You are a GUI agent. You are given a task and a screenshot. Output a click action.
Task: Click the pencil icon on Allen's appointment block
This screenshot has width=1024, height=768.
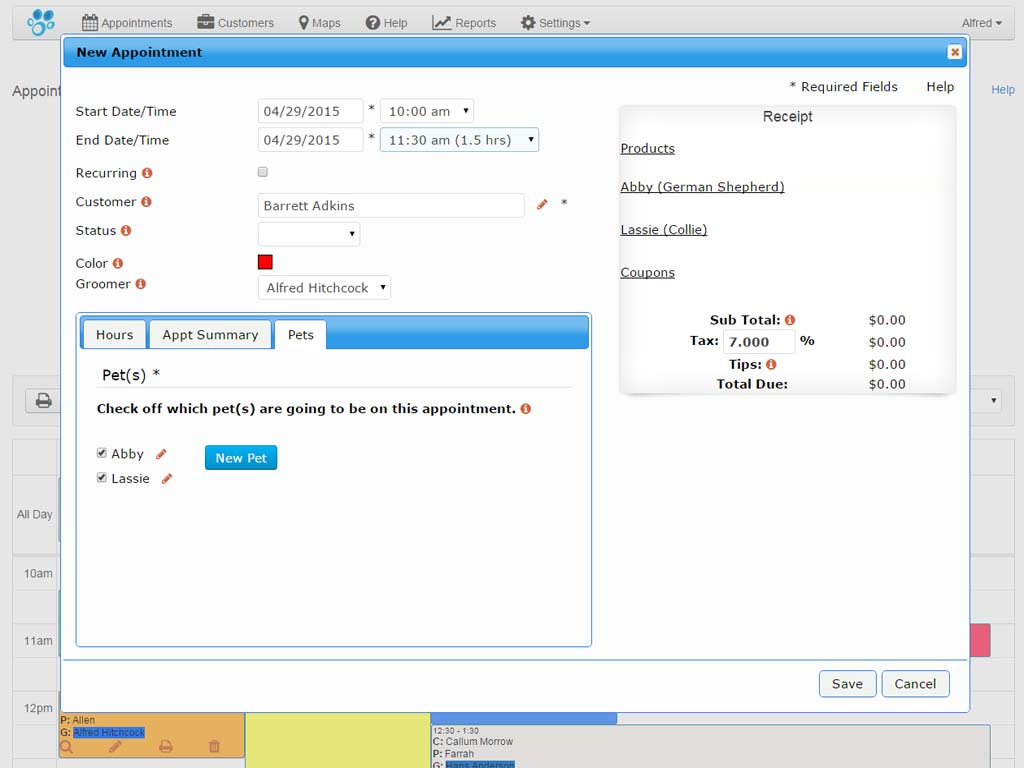click(115, 746)
